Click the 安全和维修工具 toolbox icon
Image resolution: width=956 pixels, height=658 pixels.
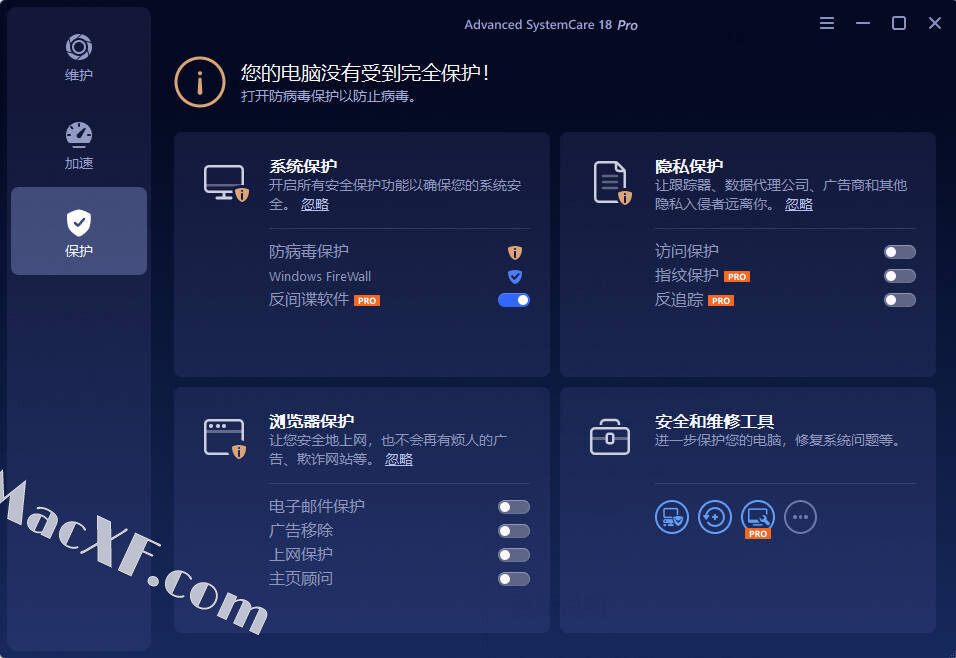pos(610,437)
